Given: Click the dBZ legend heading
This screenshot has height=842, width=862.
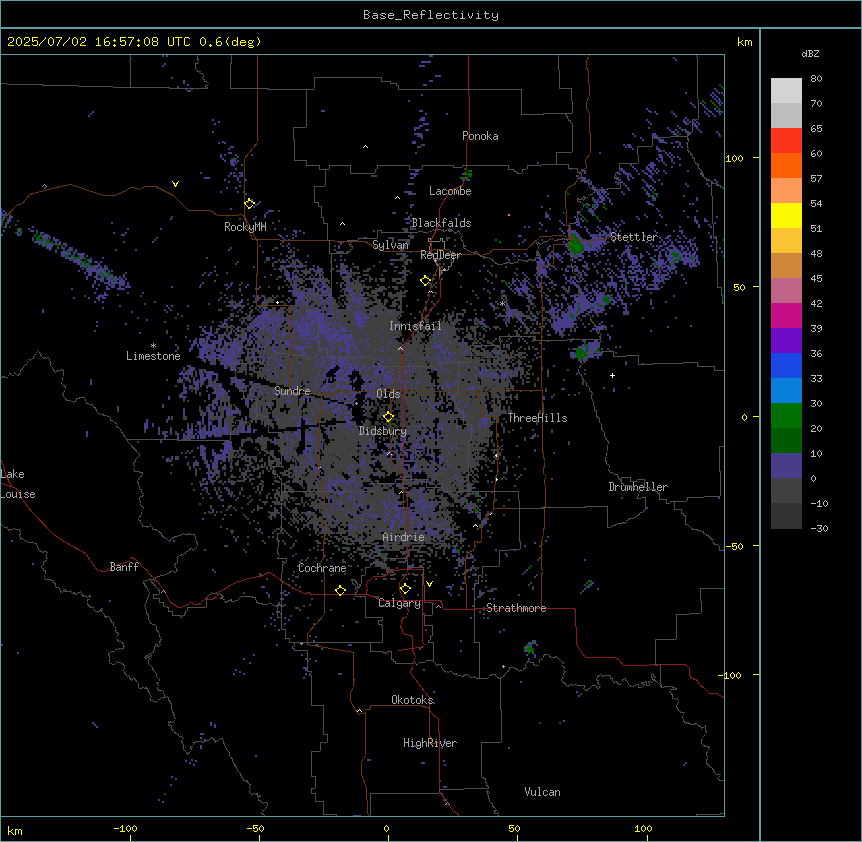Looking at the screenshot, I should click(810, 54).
